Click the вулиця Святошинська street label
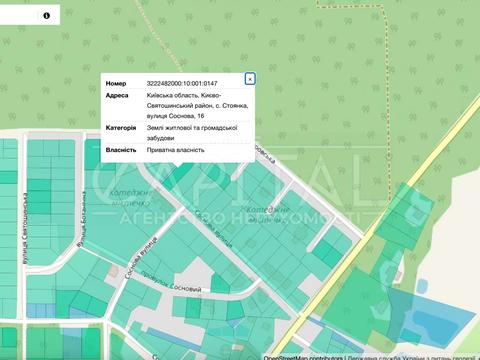 (25, 228)
